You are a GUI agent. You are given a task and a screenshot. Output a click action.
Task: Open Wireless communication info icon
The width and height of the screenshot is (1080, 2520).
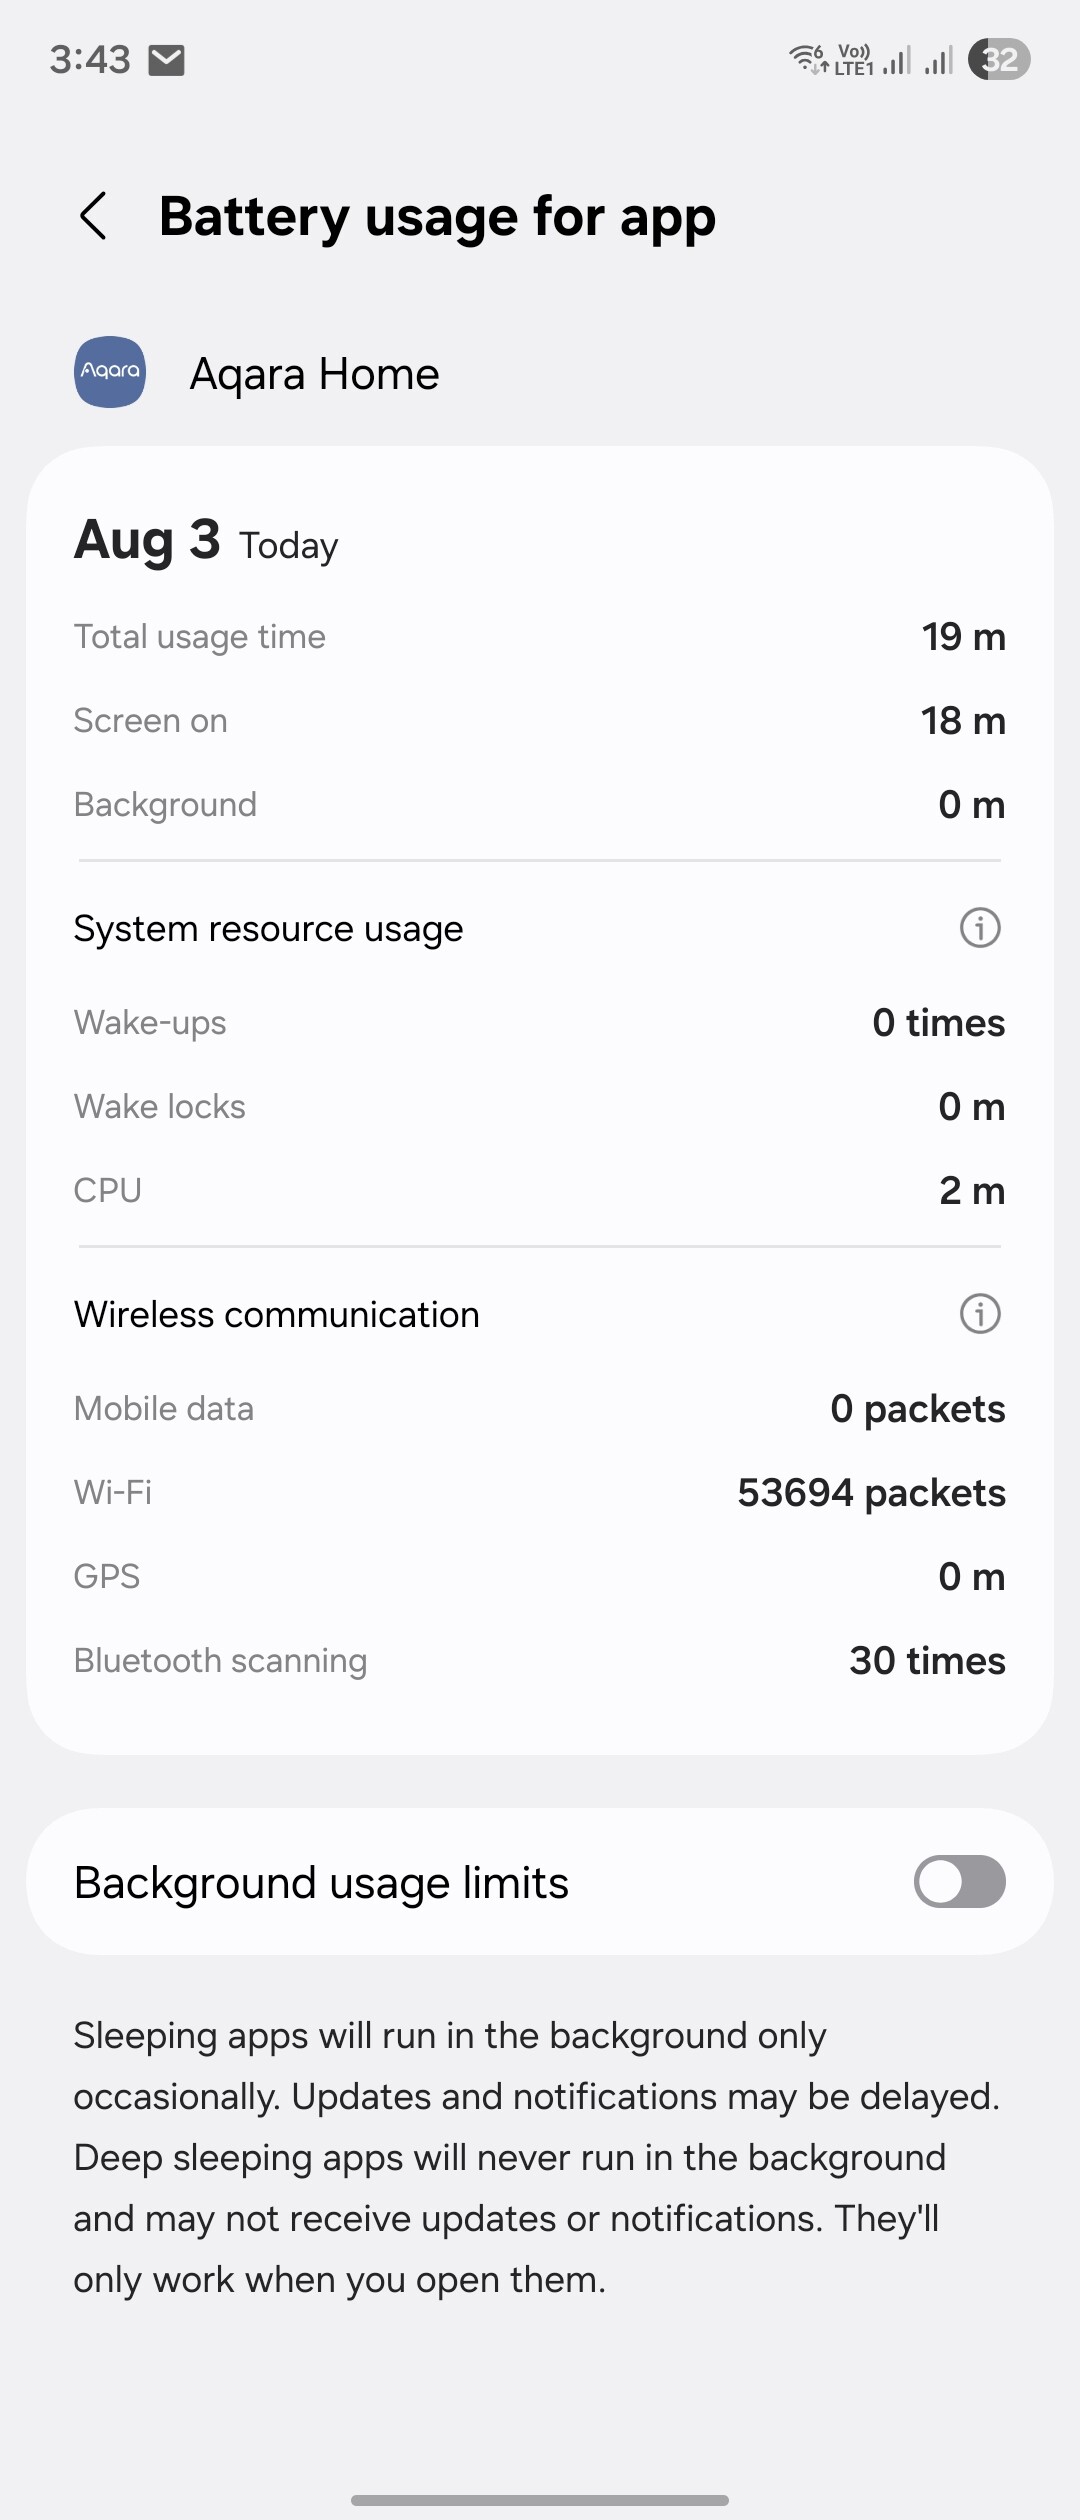point(980,1314)
